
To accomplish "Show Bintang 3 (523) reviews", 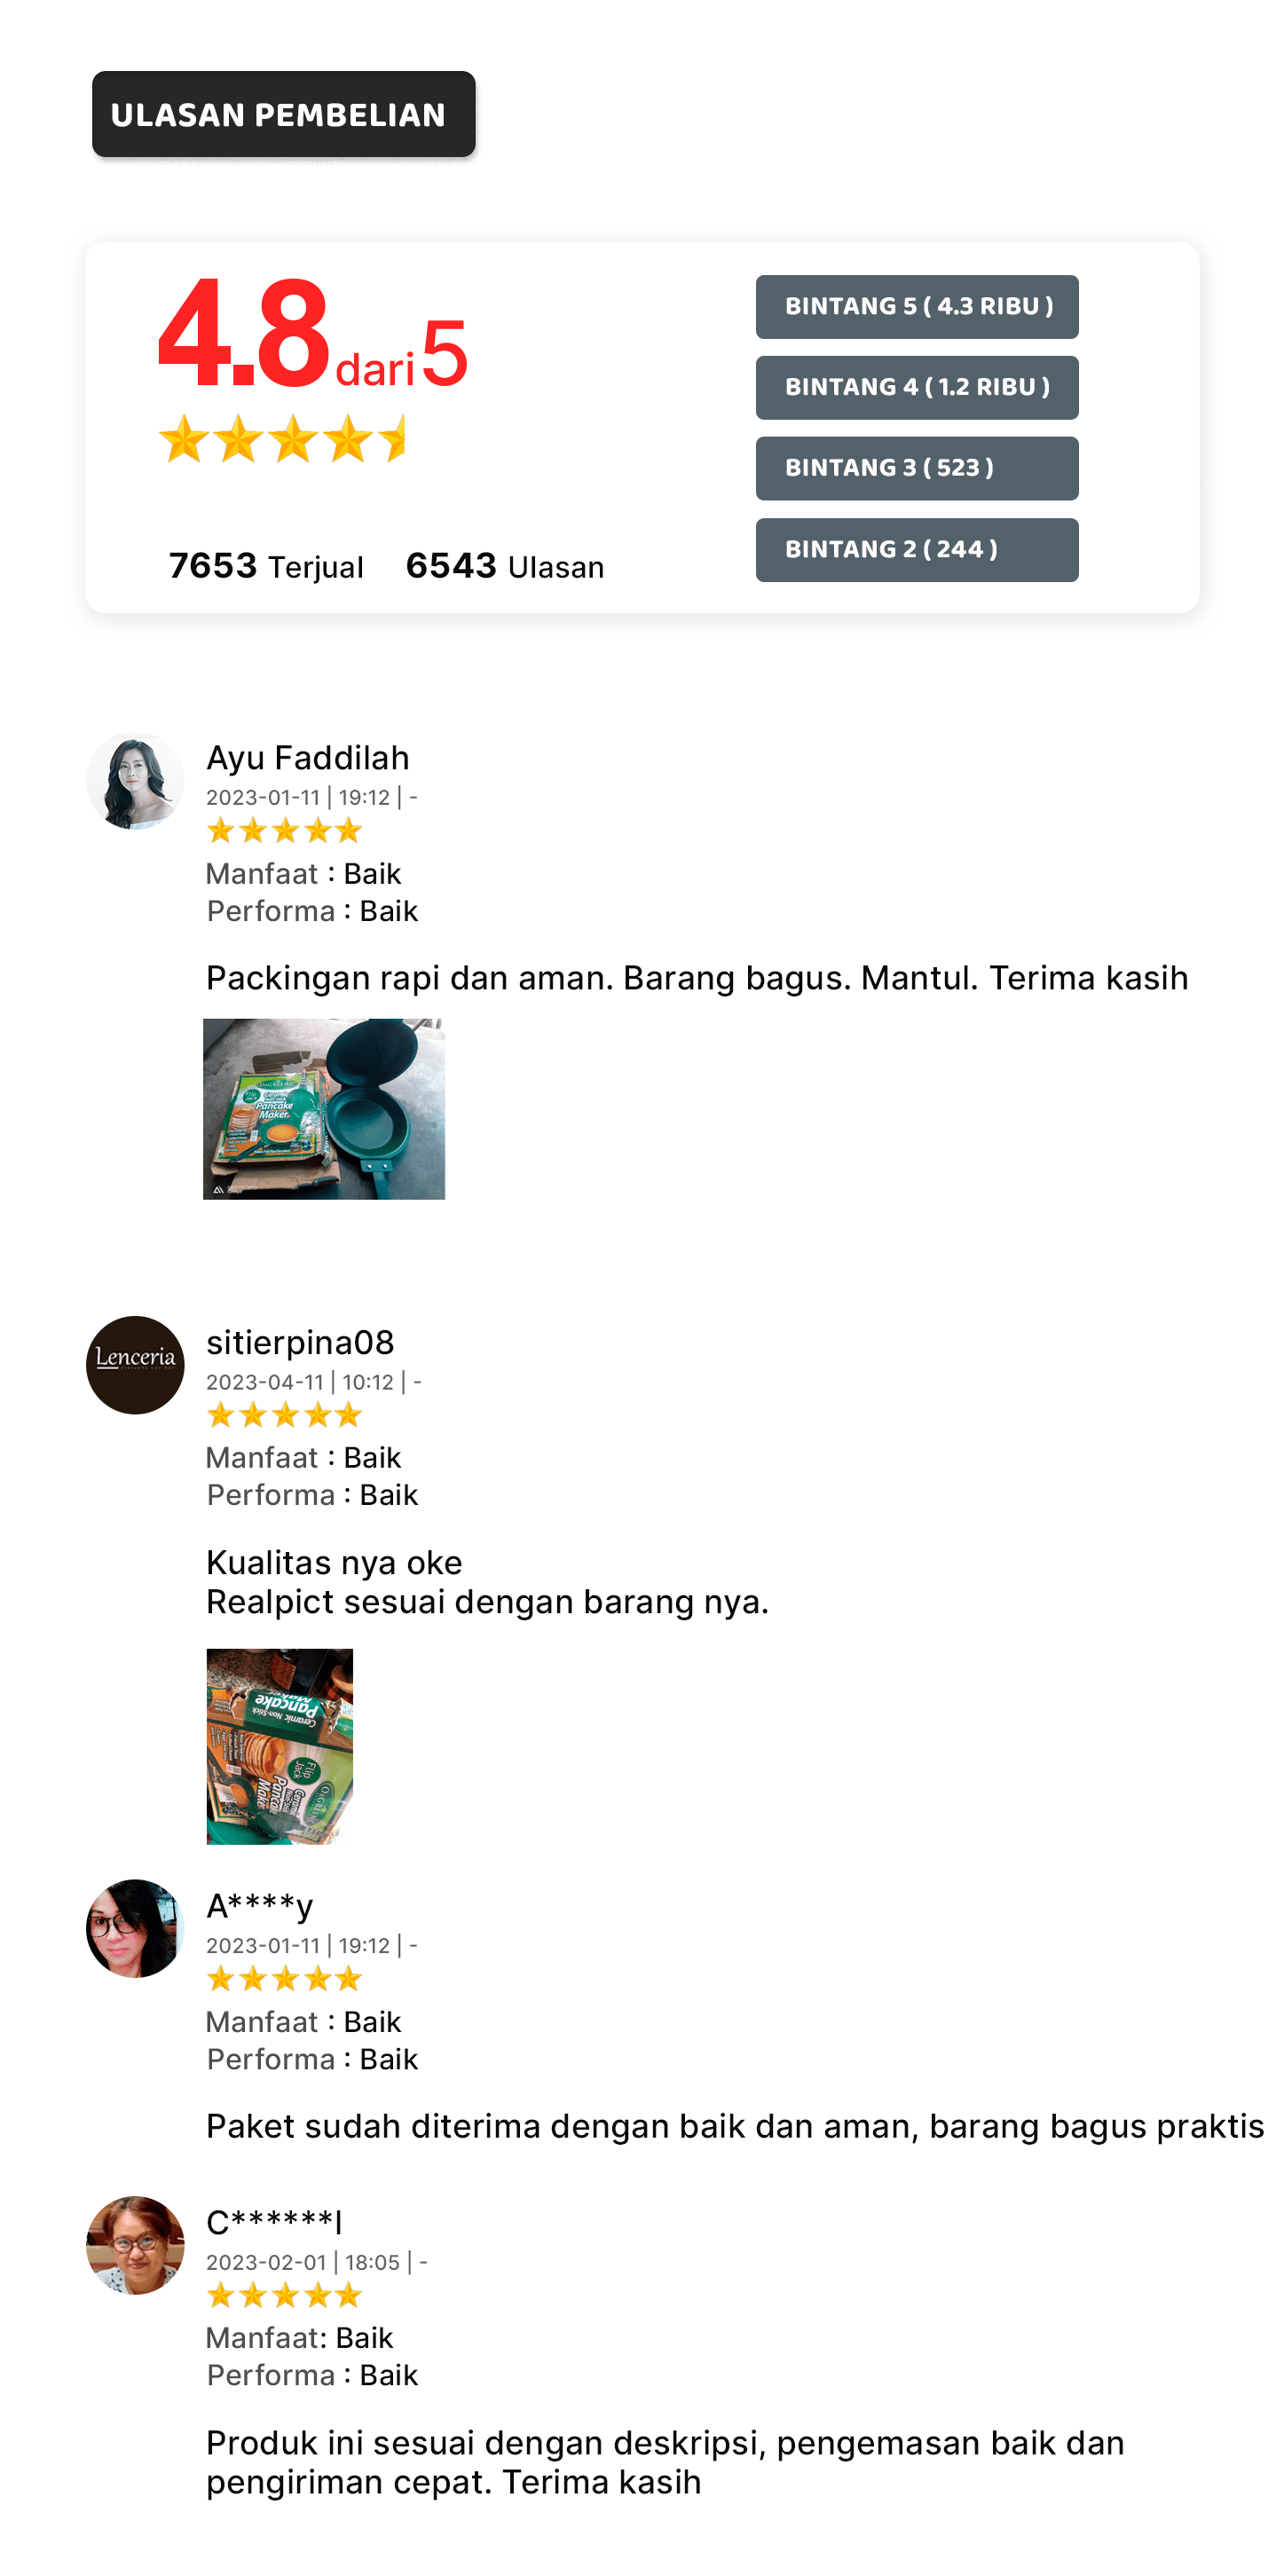I will (917, 468).
